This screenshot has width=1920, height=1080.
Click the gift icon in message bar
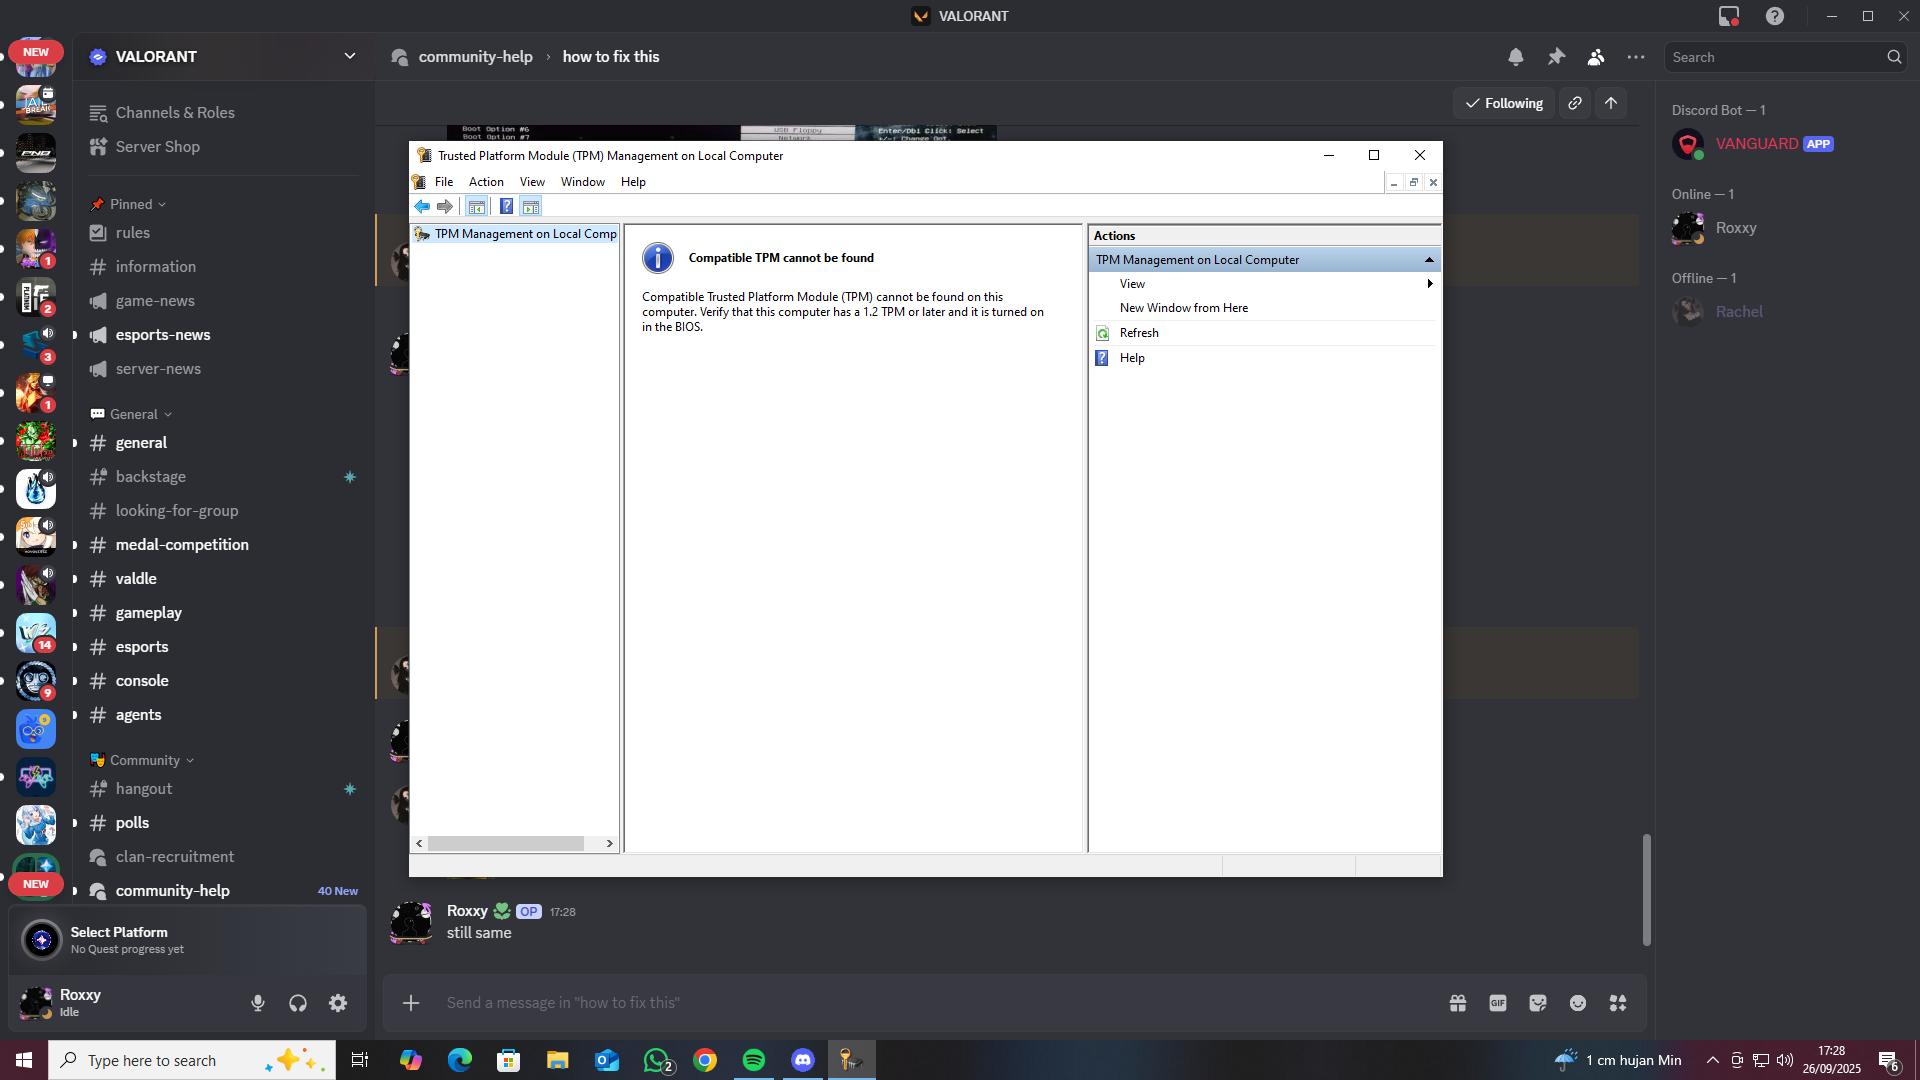point(1458,1003)
